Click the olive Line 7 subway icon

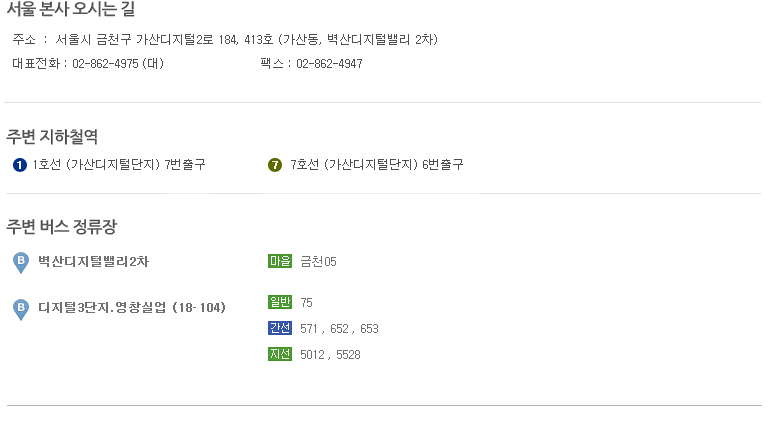(x=275, y=165)
